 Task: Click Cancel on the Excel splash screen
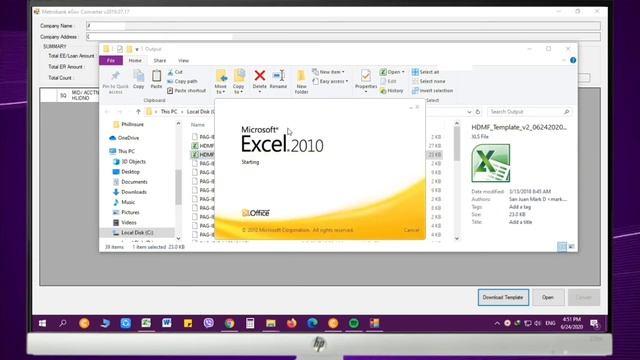pyautogui.click(x=411, y=230)
